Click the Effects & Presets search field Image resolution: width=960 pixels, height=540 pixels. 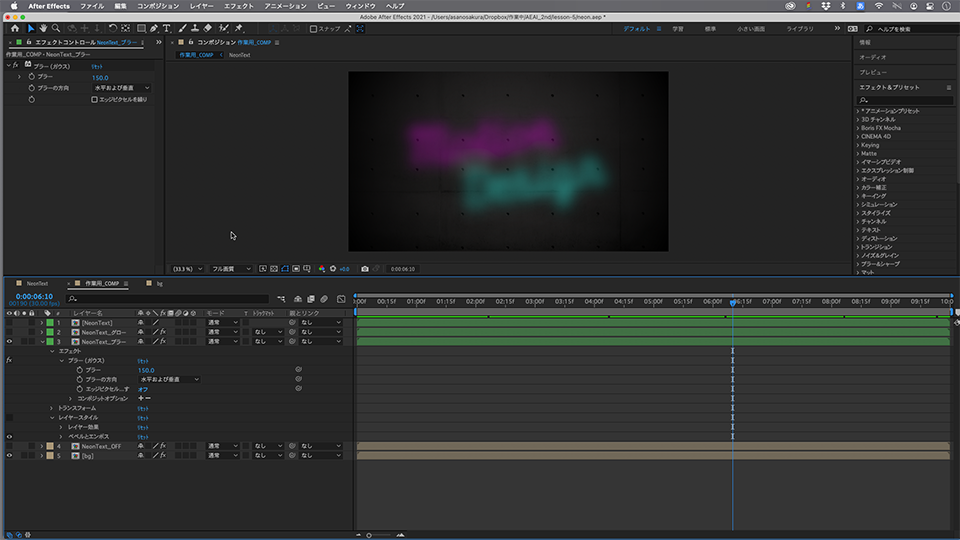(904, 100)
